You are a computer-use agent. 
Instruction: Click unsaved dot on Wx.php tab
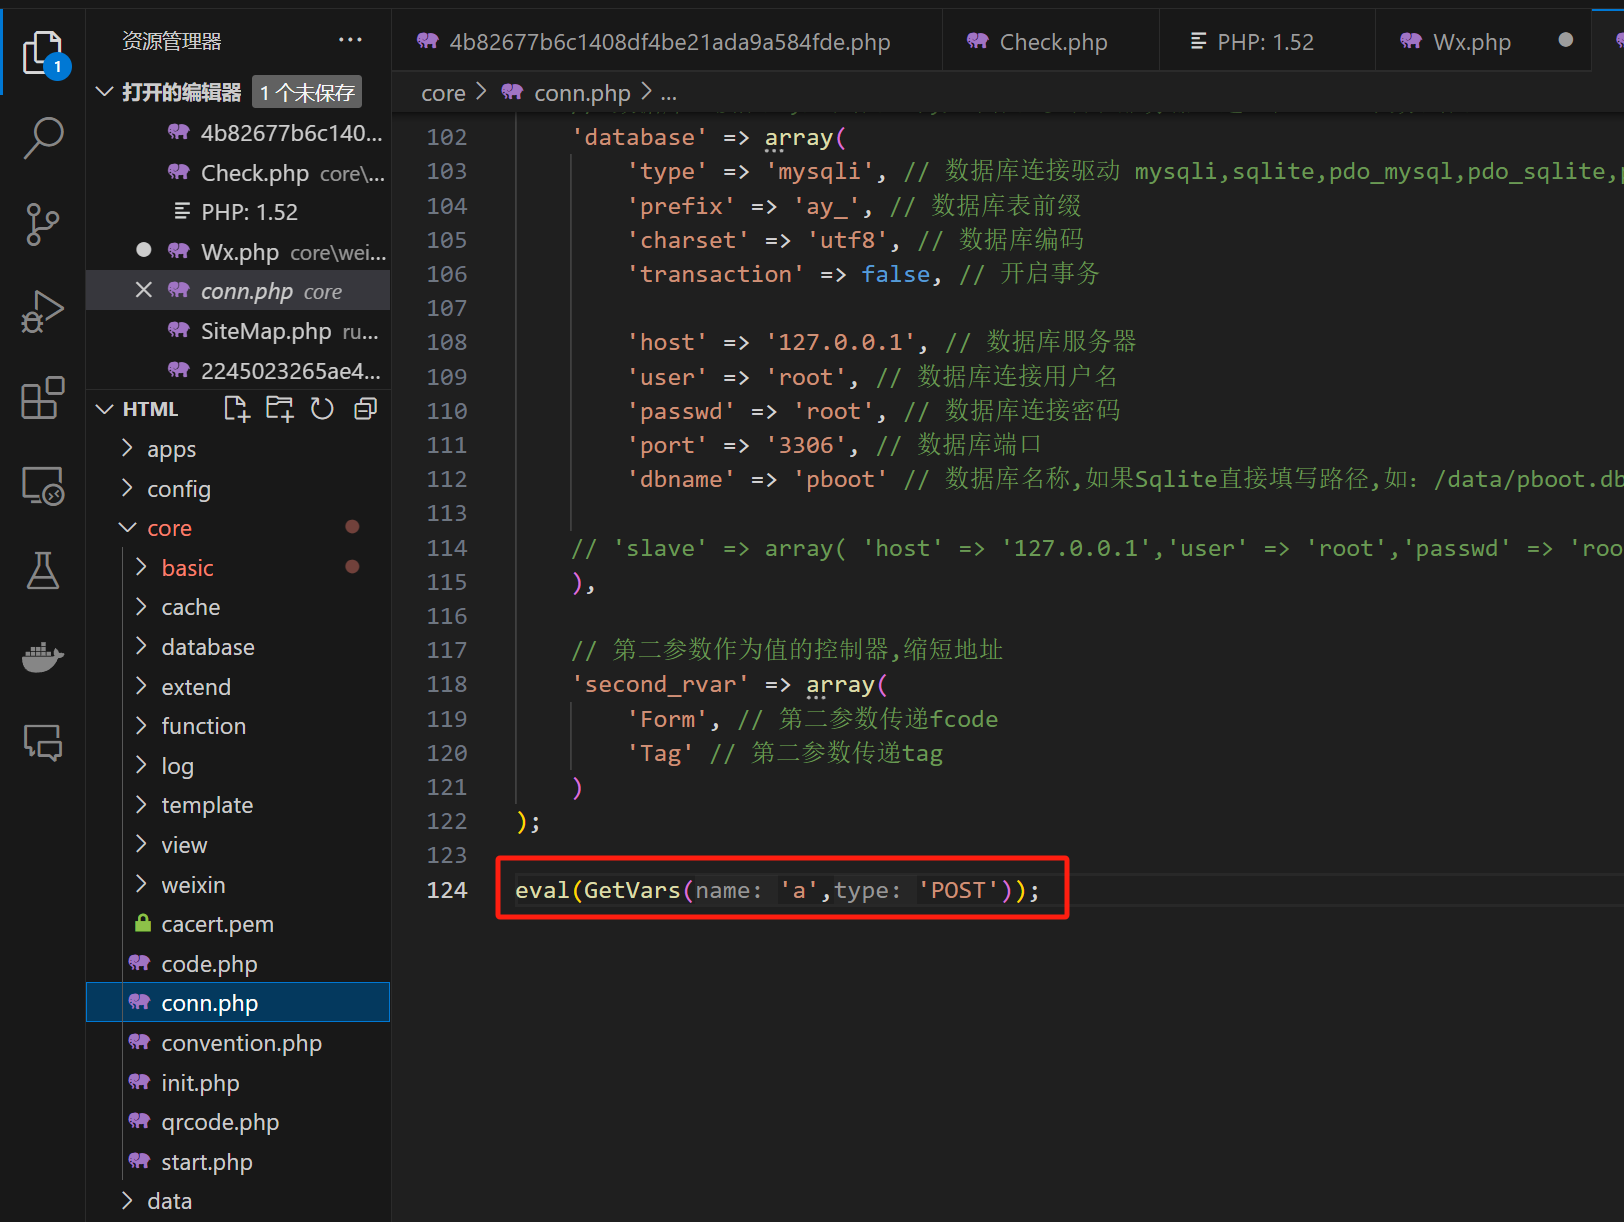[x=1566, y=40]
